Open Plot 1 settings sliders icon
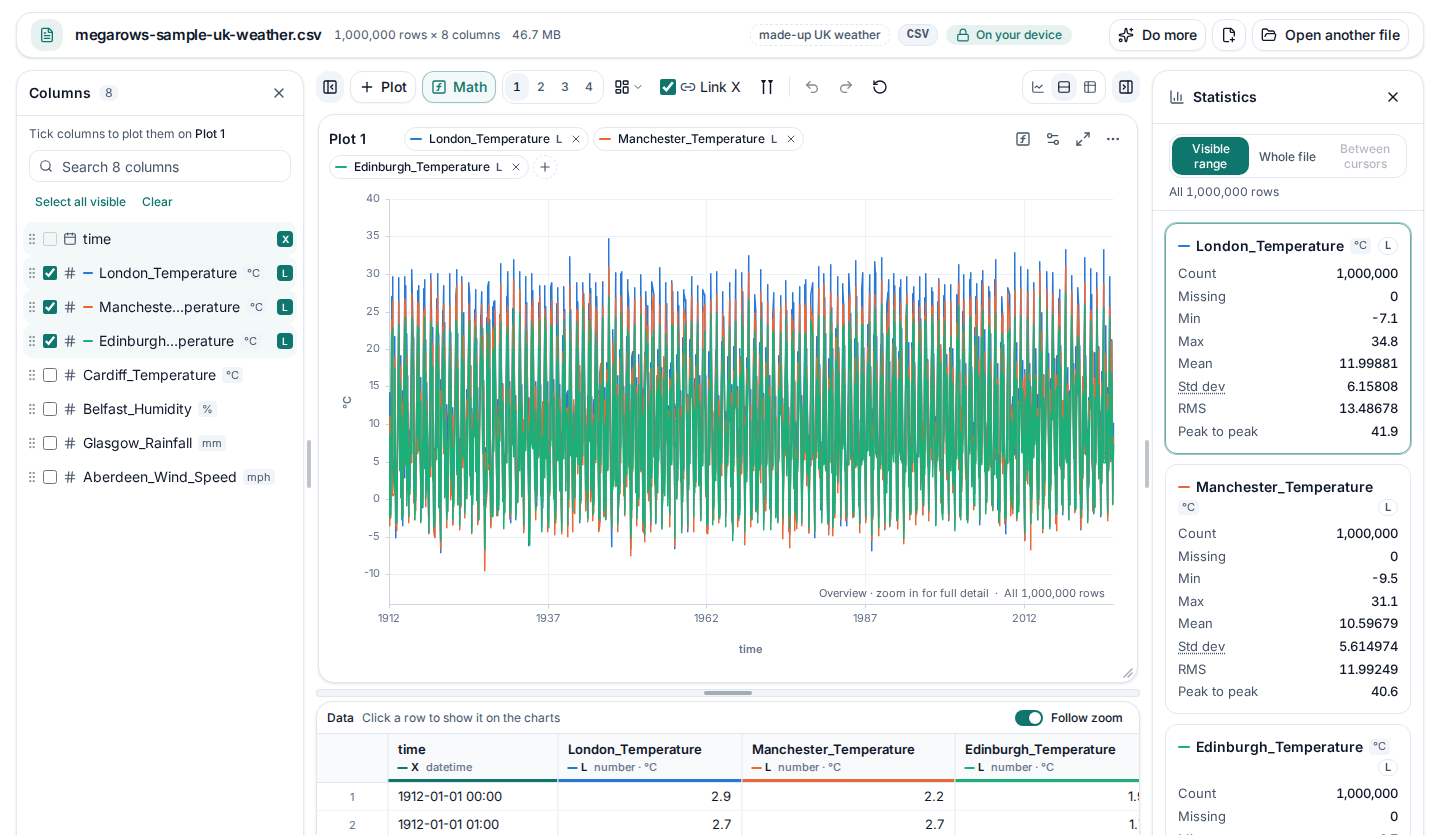Viewport: 1440px width, 835px height. click(1053, 139)
